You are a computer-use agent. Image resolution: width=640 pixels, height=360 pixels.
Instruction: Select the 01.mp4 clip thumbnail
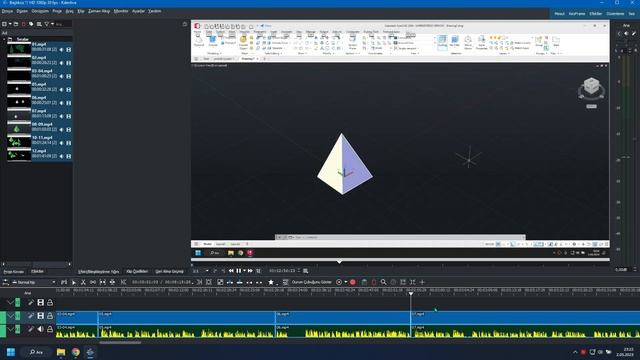pyautogui.click(x=19, y=49)
